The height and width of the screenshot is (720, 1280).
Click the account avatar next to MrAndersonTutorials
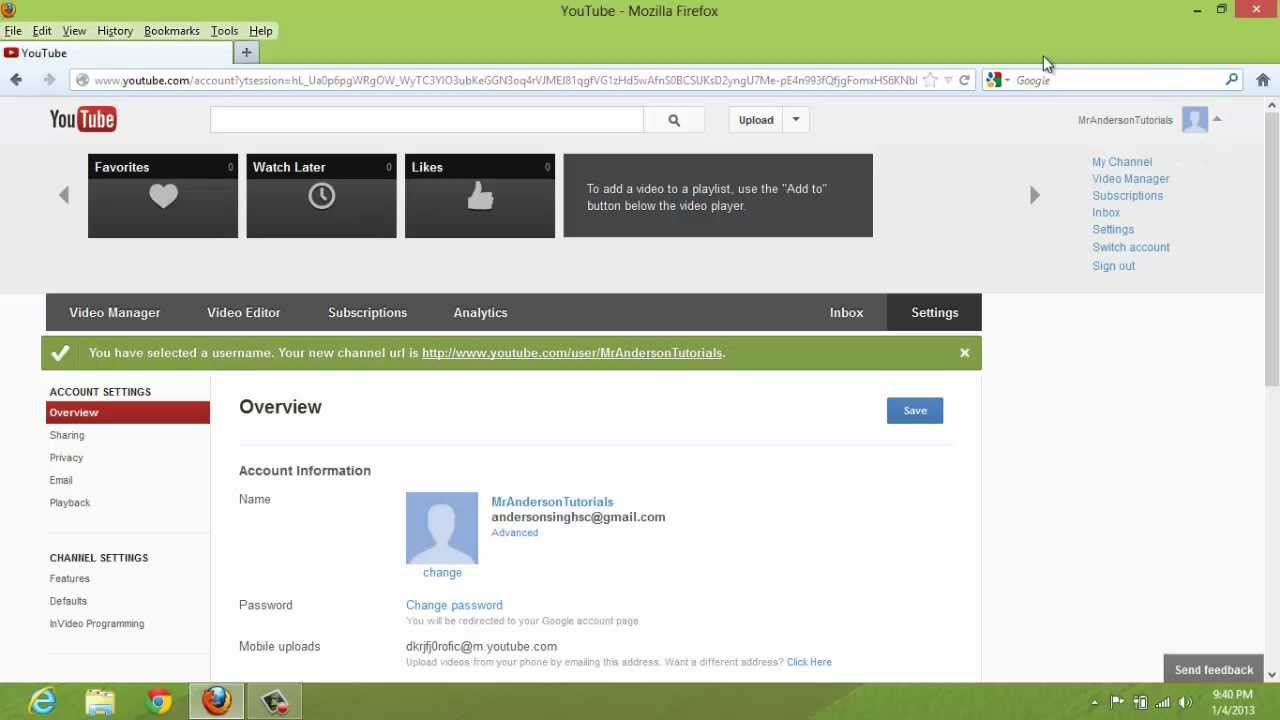tap(1195, 120)
